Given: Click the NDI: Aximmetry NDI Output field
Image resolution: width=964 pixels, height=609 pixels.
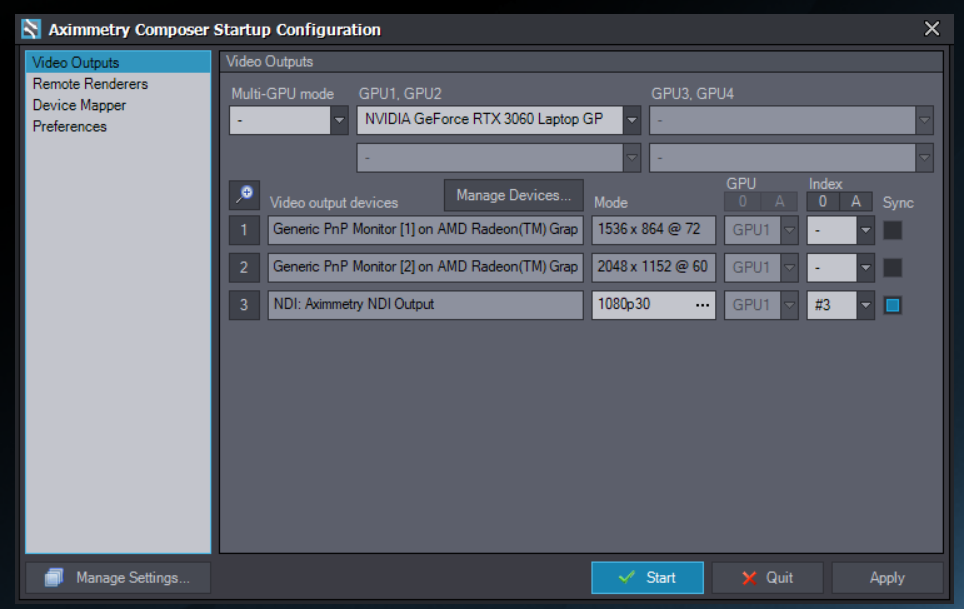Looking at the screenshot, I should pos(425,305).
